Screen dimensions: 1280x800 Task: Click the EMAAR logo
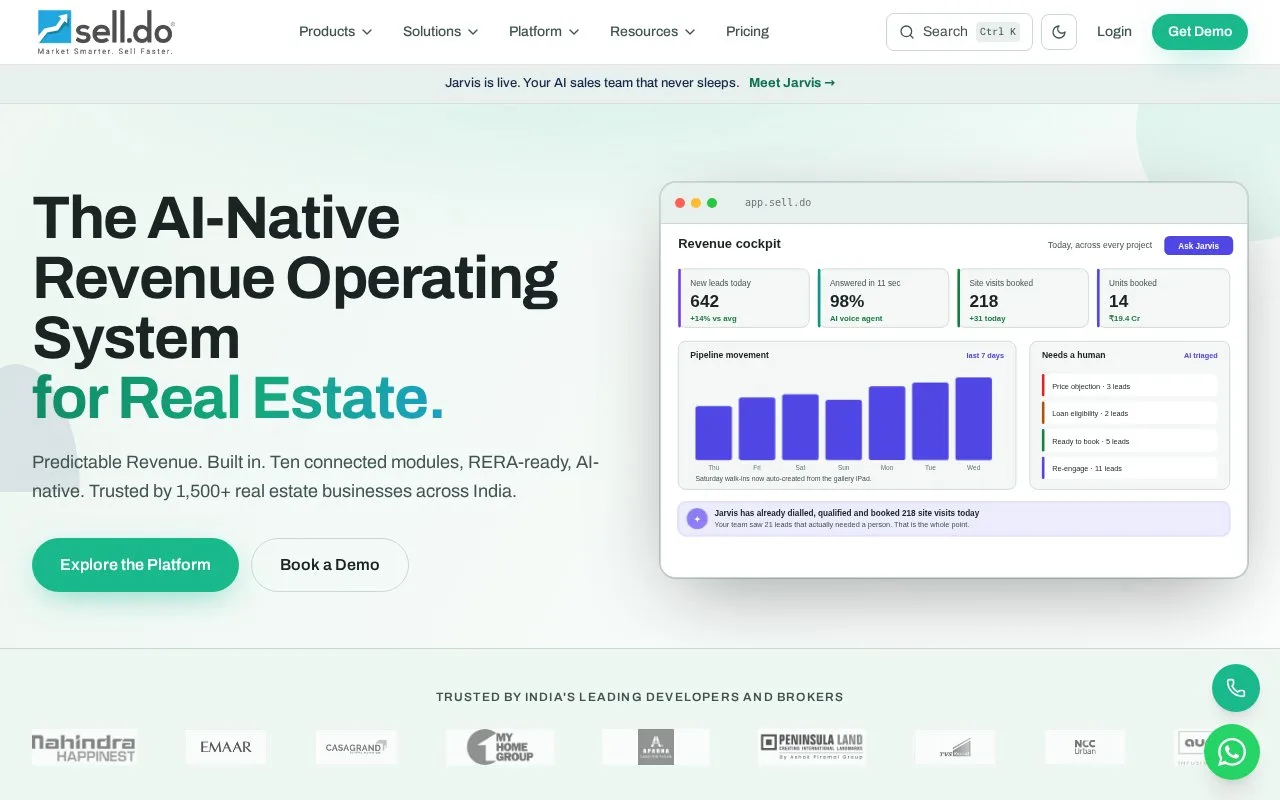(226, 747)
